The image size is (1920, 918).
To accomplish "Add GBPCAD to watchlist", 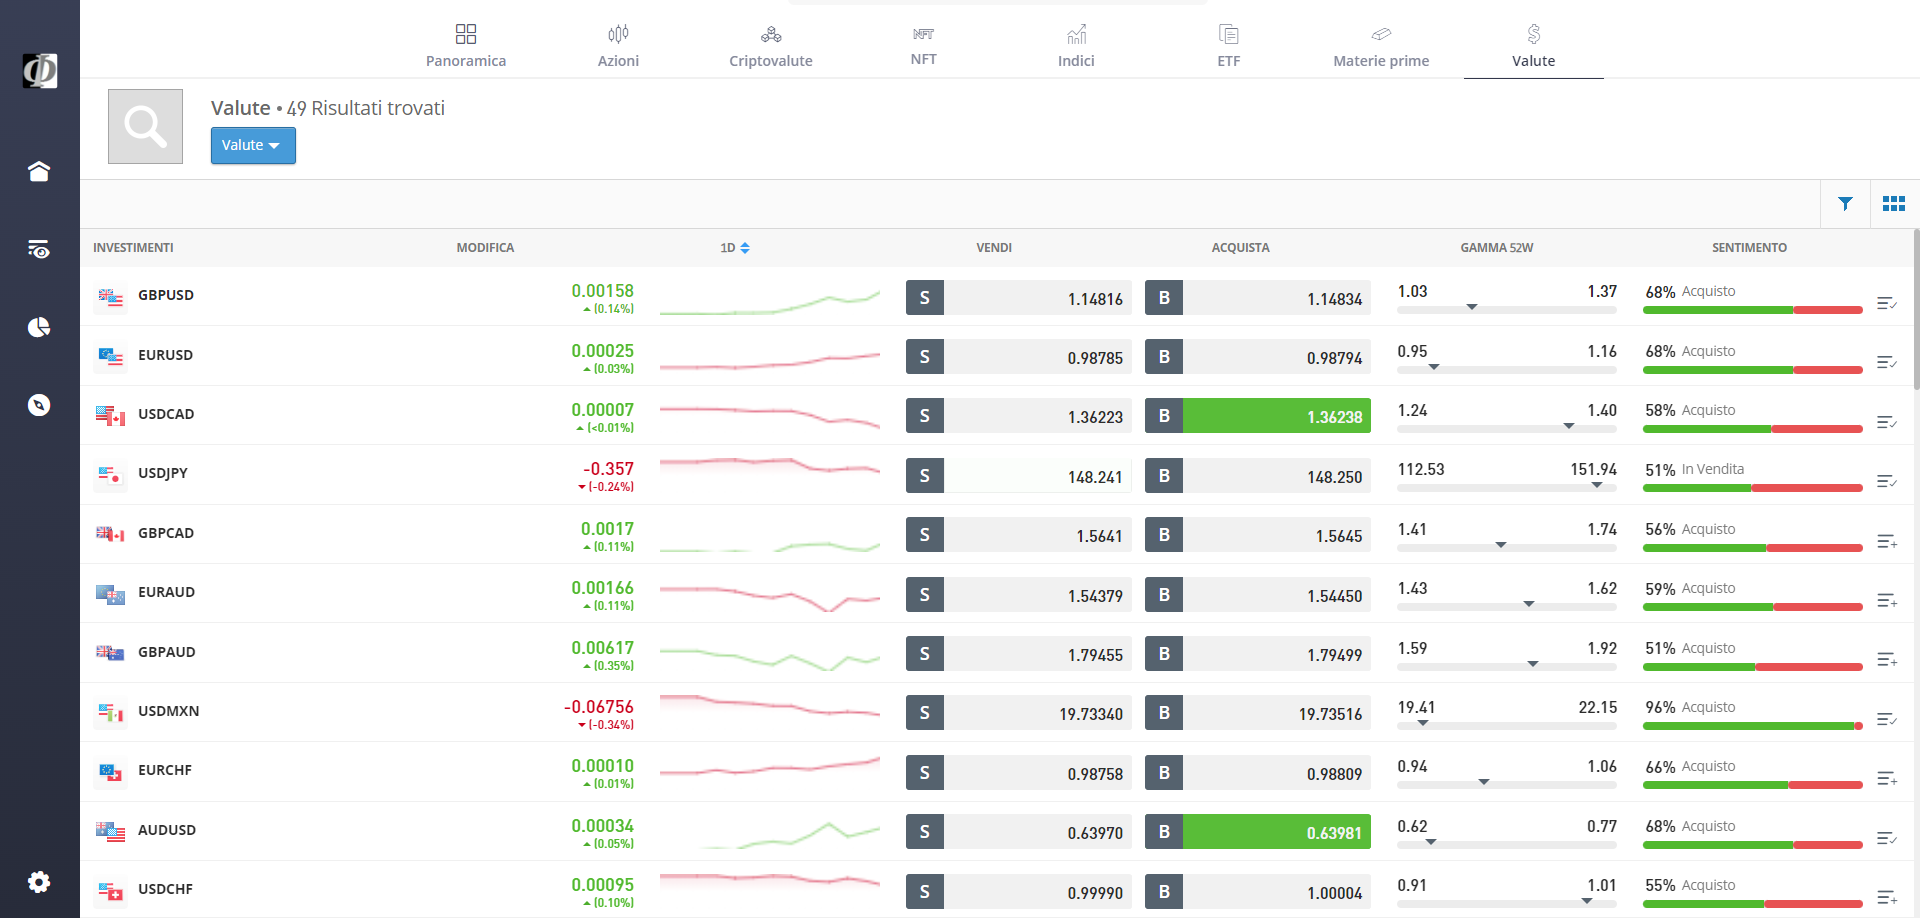I will click(x=1887, y=541).
